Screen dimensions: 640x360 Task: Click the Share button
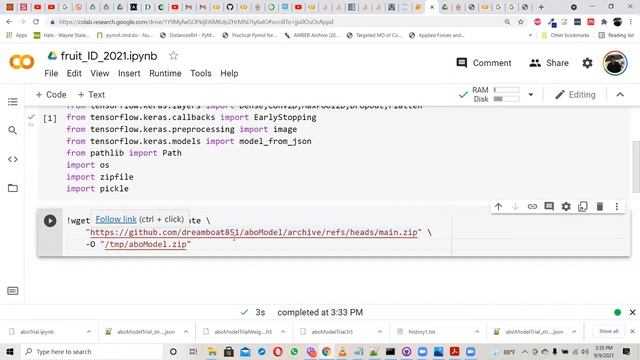(x=549, y=63)
